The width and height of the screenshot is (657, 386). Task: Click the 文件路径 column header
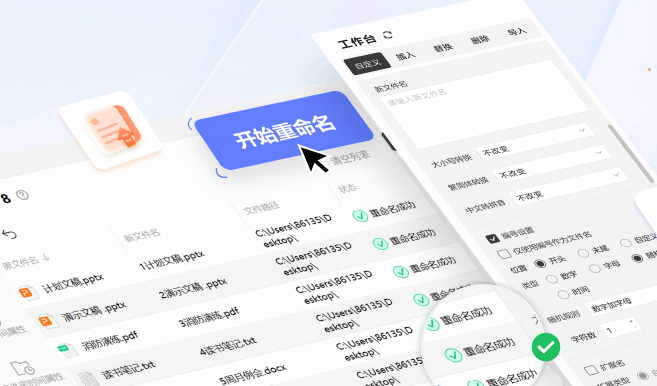261,207
